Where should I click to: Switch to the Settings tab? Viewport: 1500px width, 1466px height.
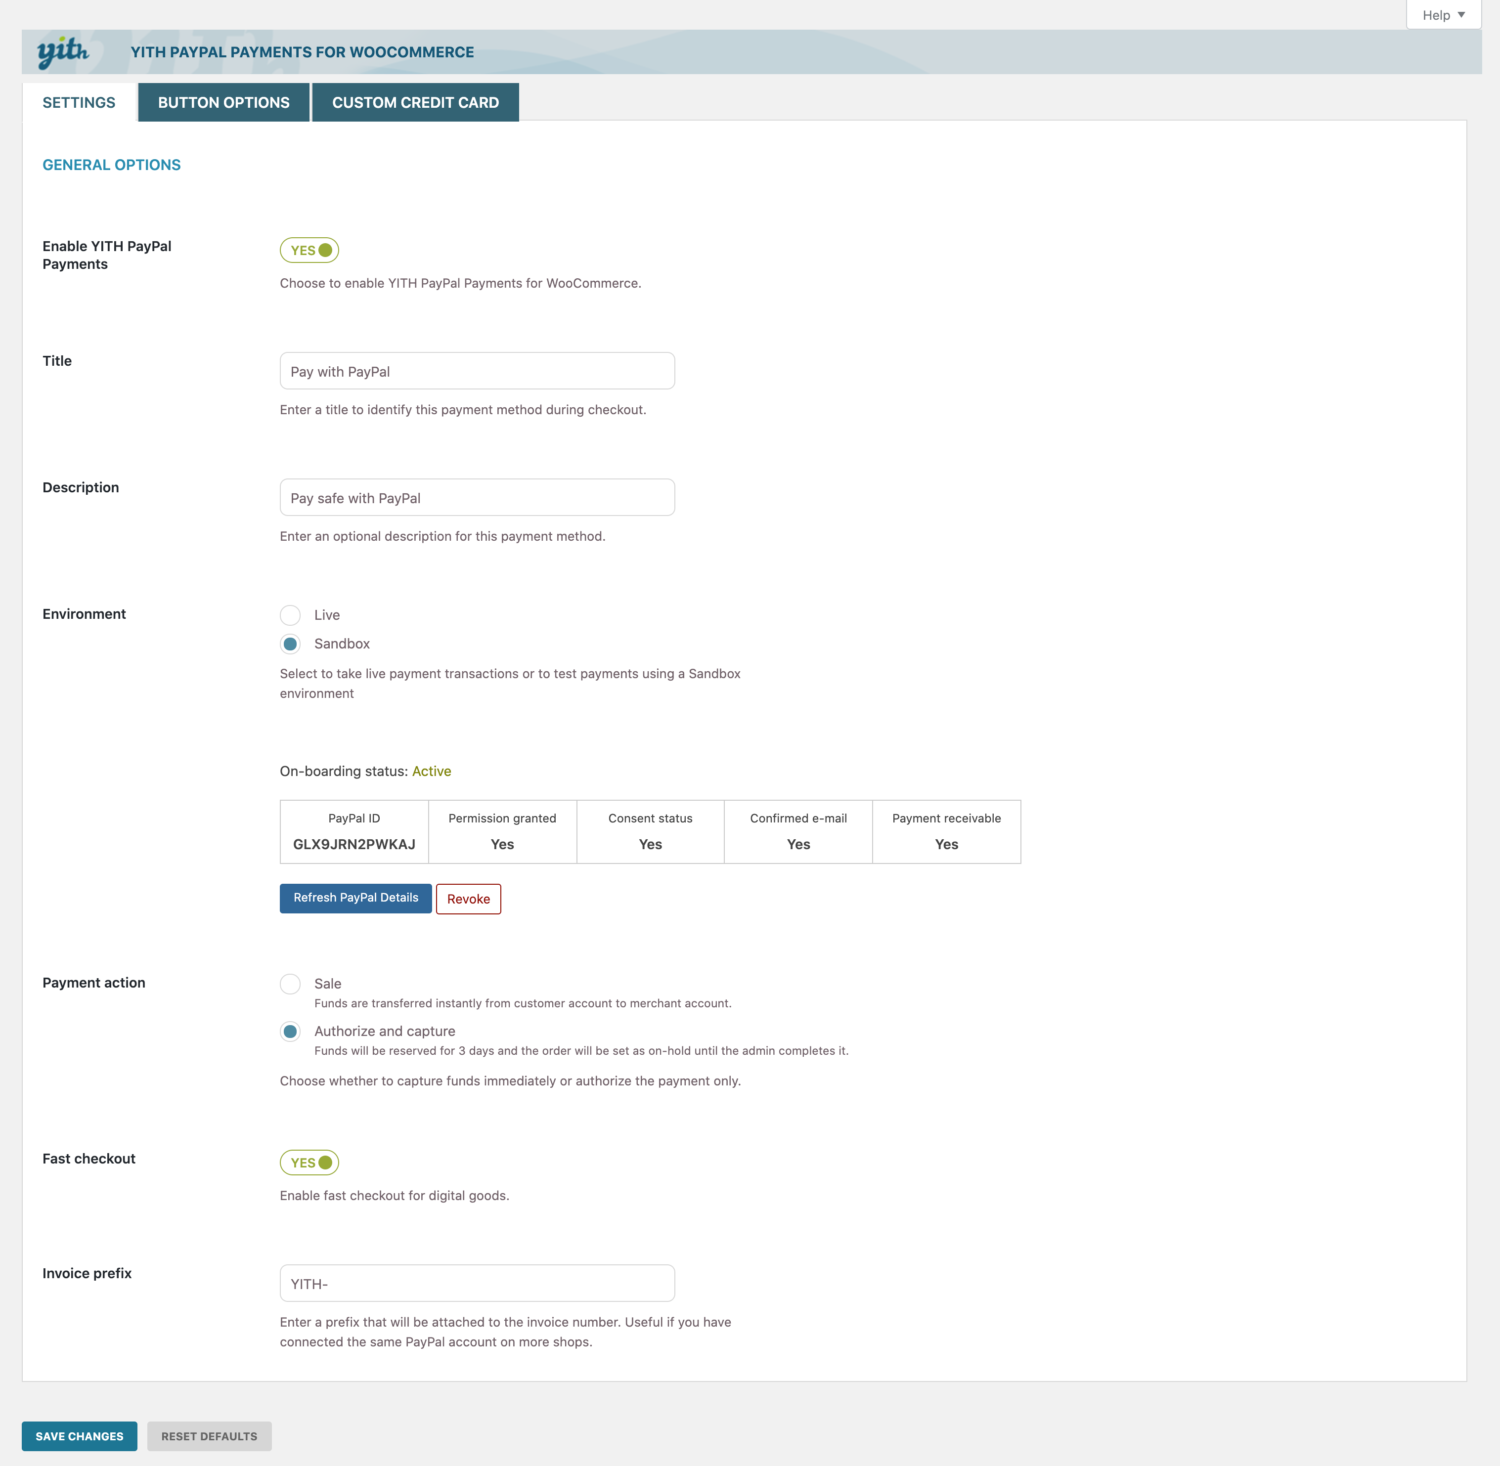[x=79, y=102]
